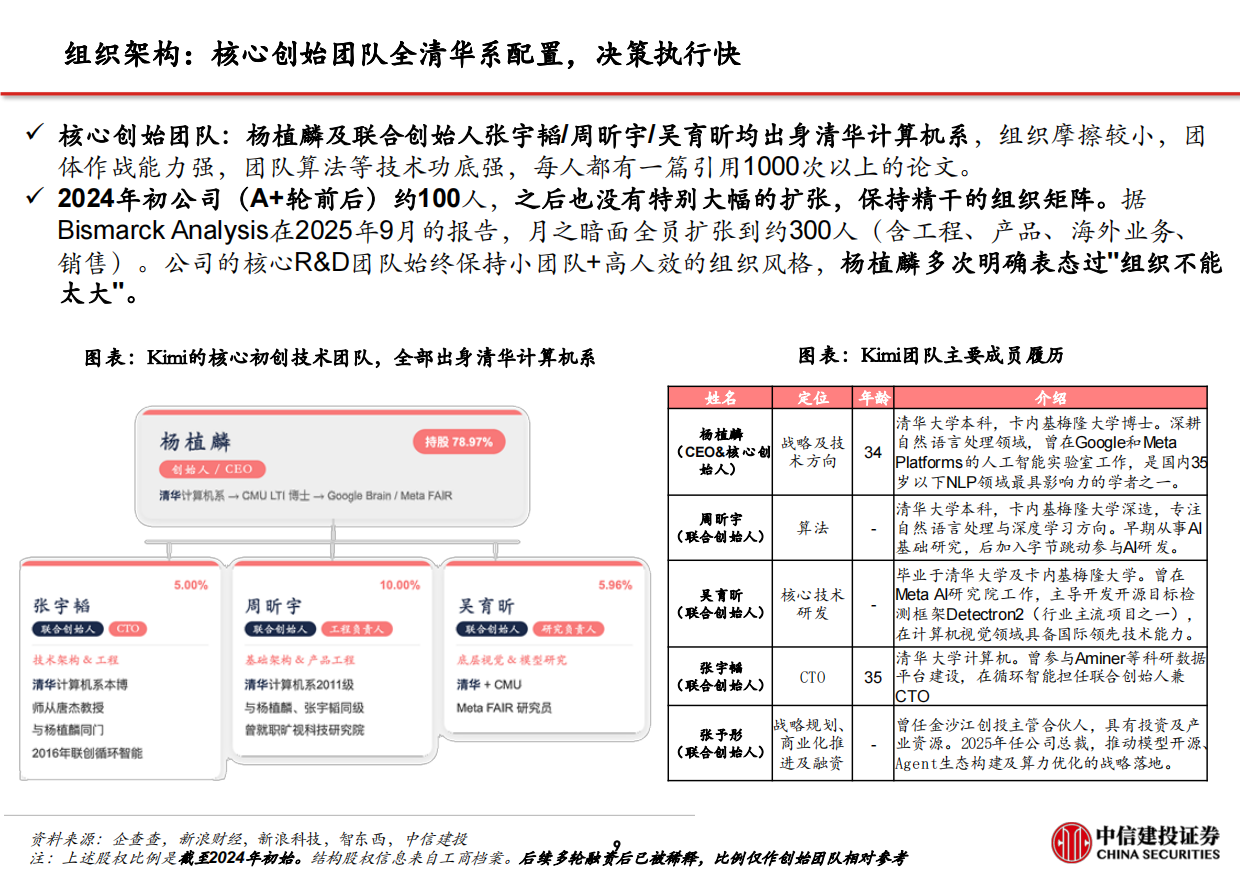Click the 5.96% share figure on 吴育昕 card

coord(615,585)
